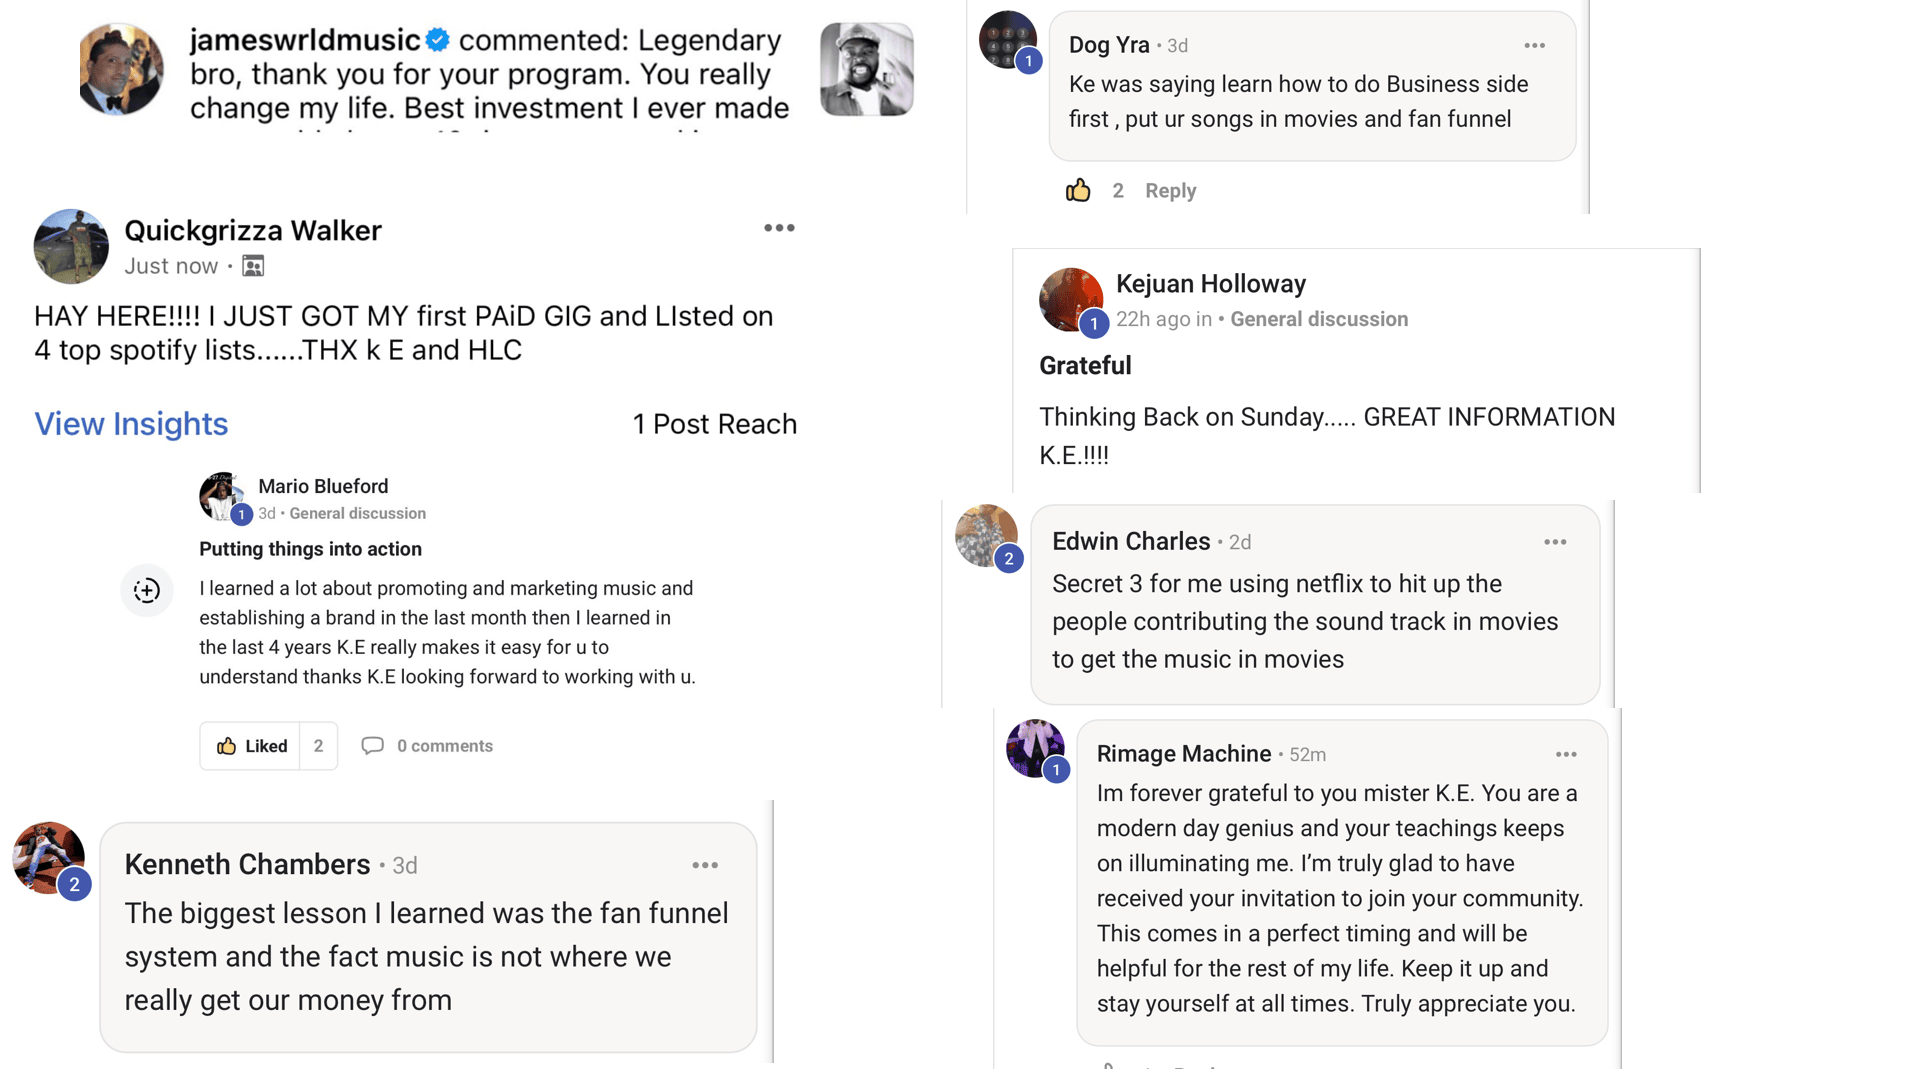This screenshot has width=1911, height=1076.
Task: Expand options on Kenneth Chambers' comment
Action: (x=705, y=865)
